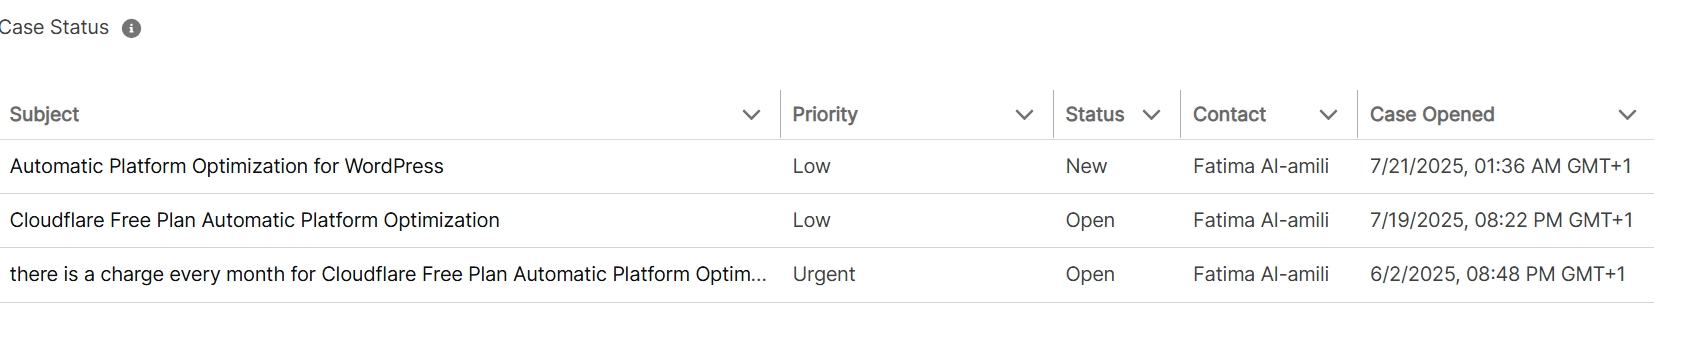The image size is (1703, 363).
Task: Click the Open status in second row
Action: (1090, 221)
